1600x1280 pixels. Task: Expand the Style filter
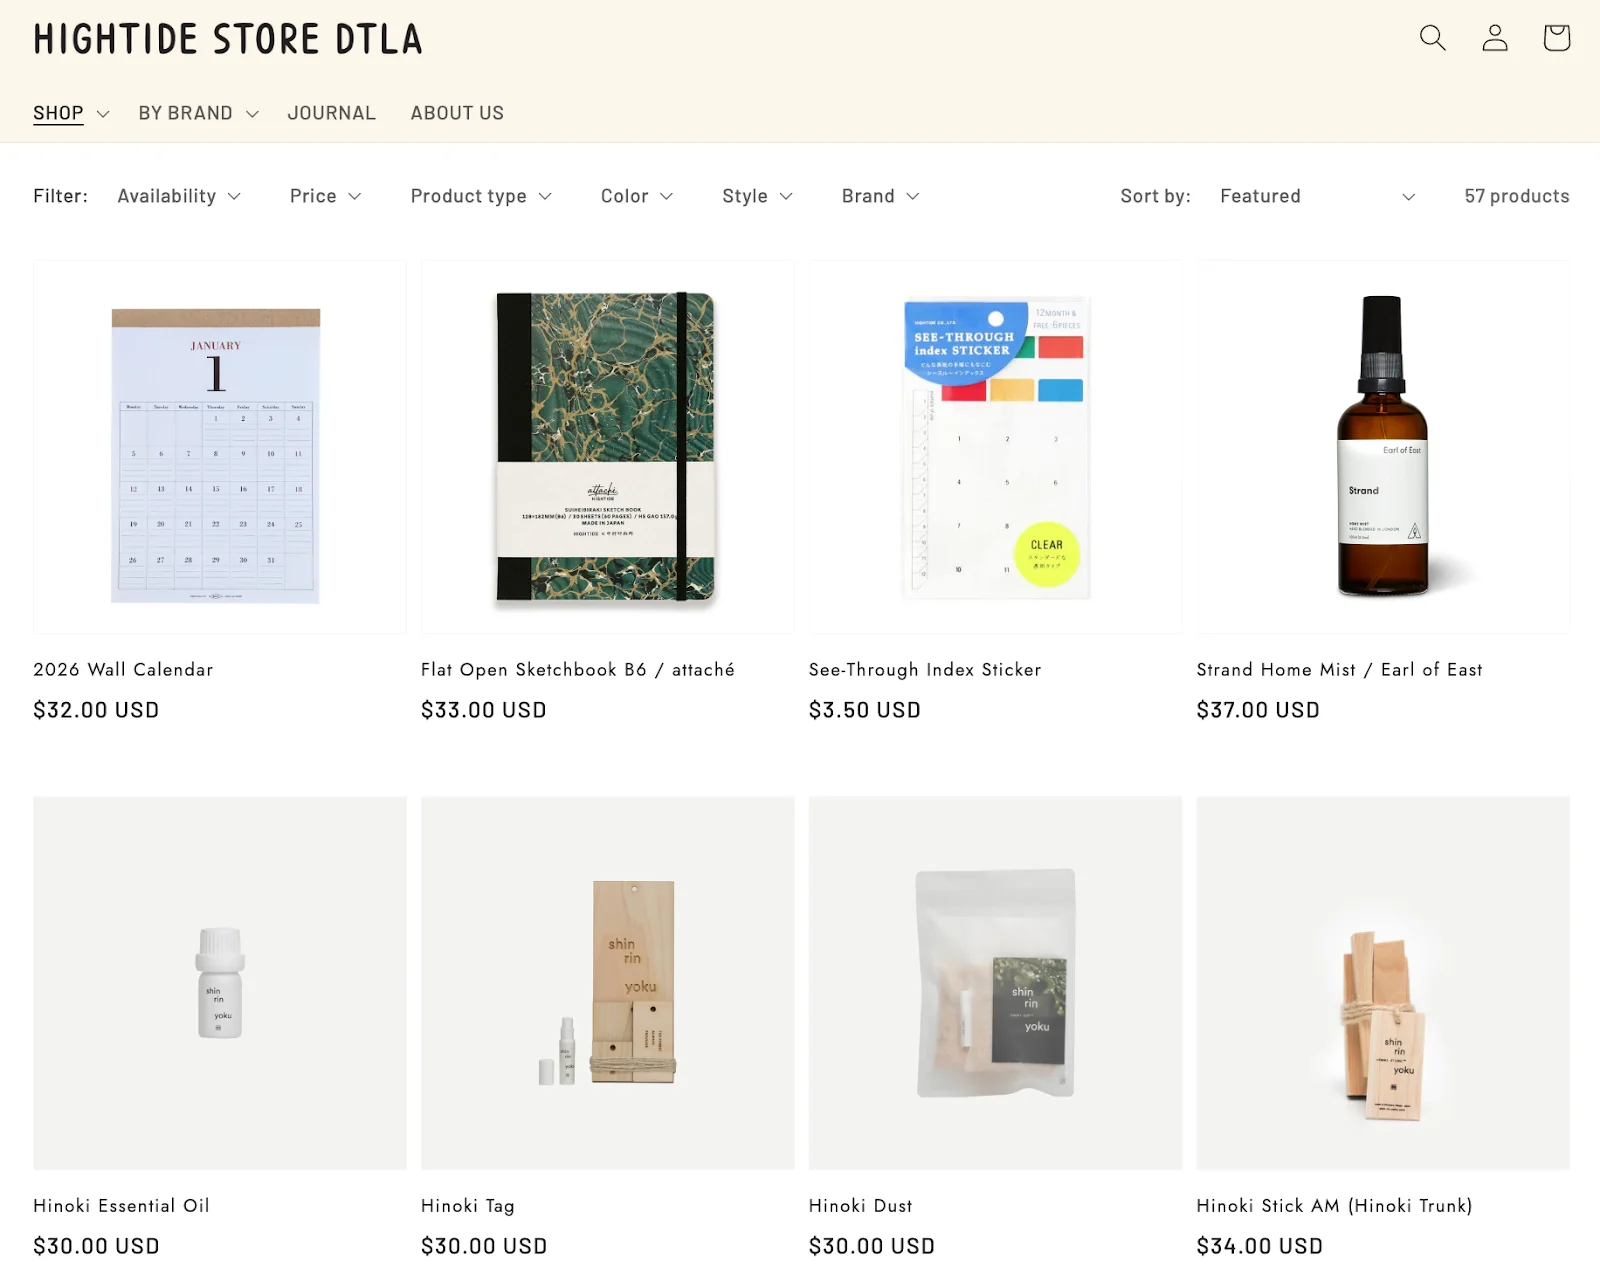tap(756, 196)
